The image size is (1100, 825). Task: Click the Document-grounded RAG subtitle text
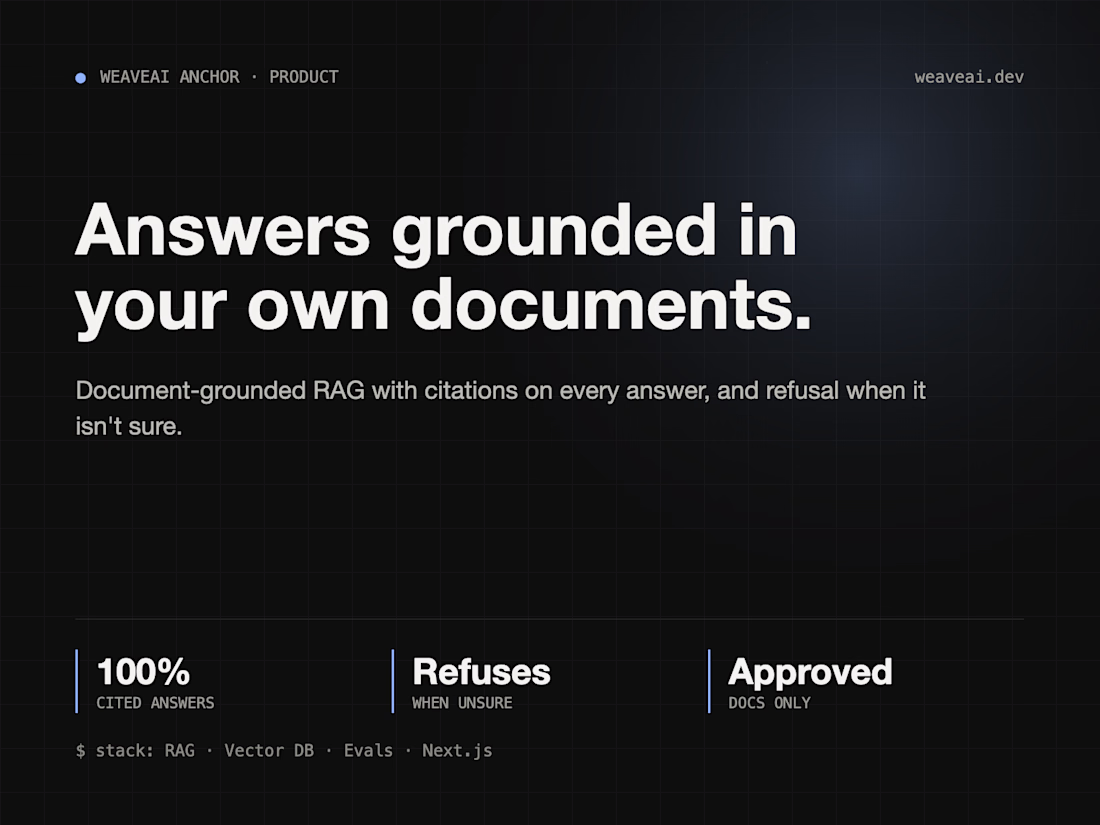click(x=501, y=408)
